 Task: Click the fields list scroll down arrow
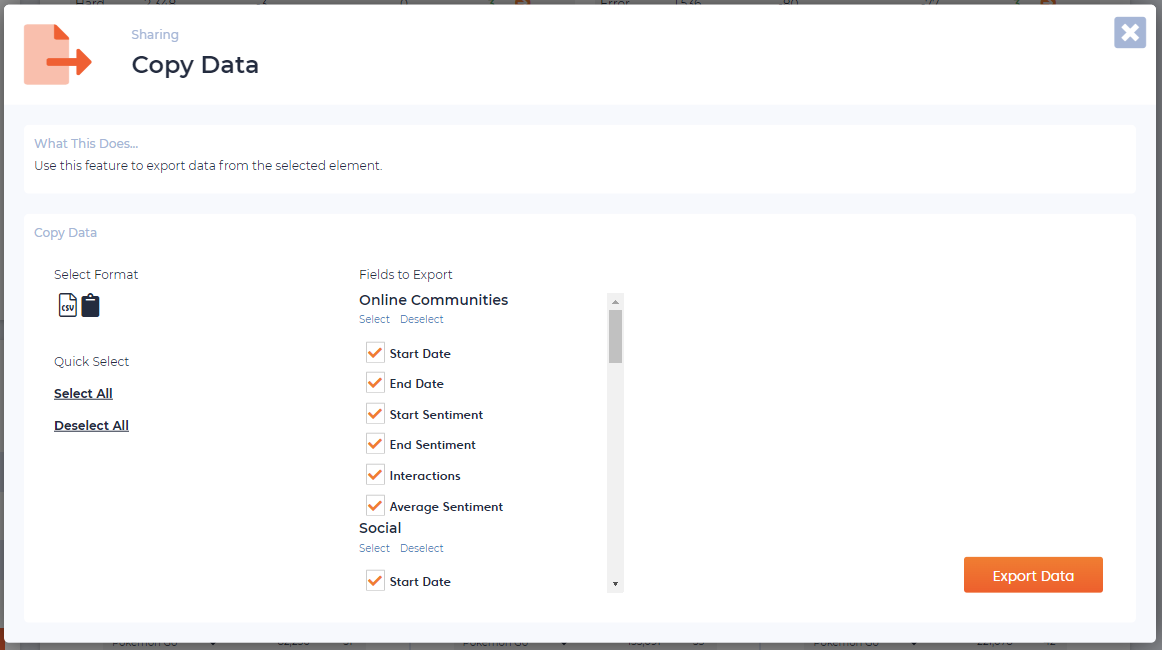(615, 584)
